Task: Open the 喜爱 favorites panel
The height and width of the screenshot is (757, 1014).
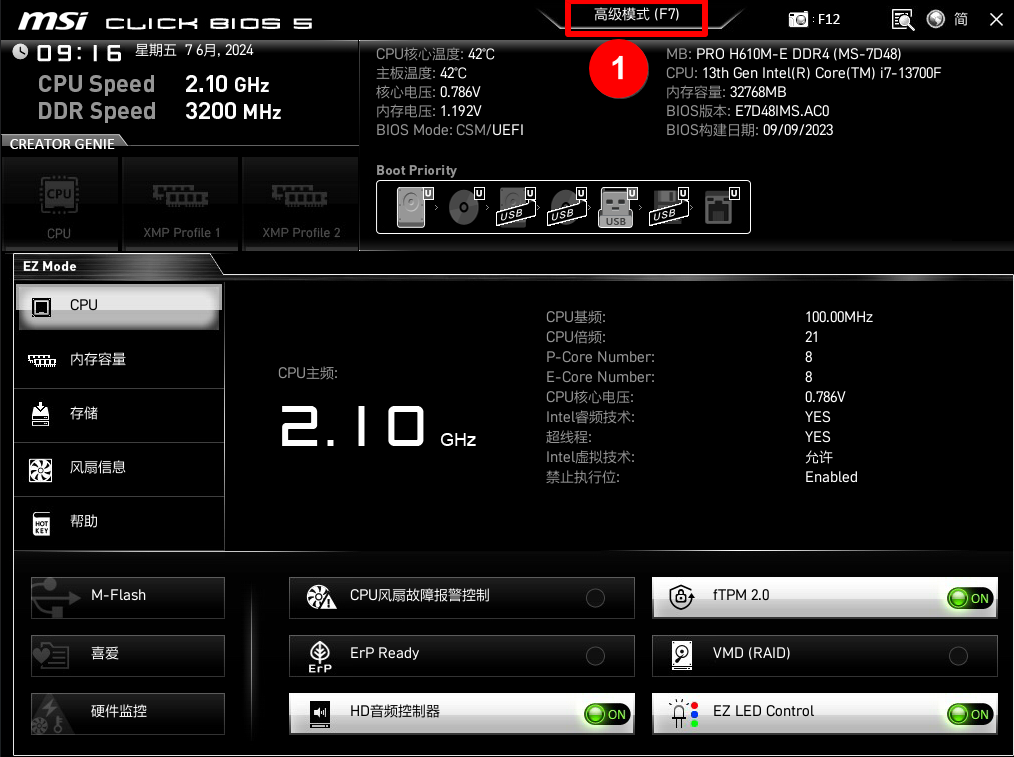Action: click(x=127, y=655)
